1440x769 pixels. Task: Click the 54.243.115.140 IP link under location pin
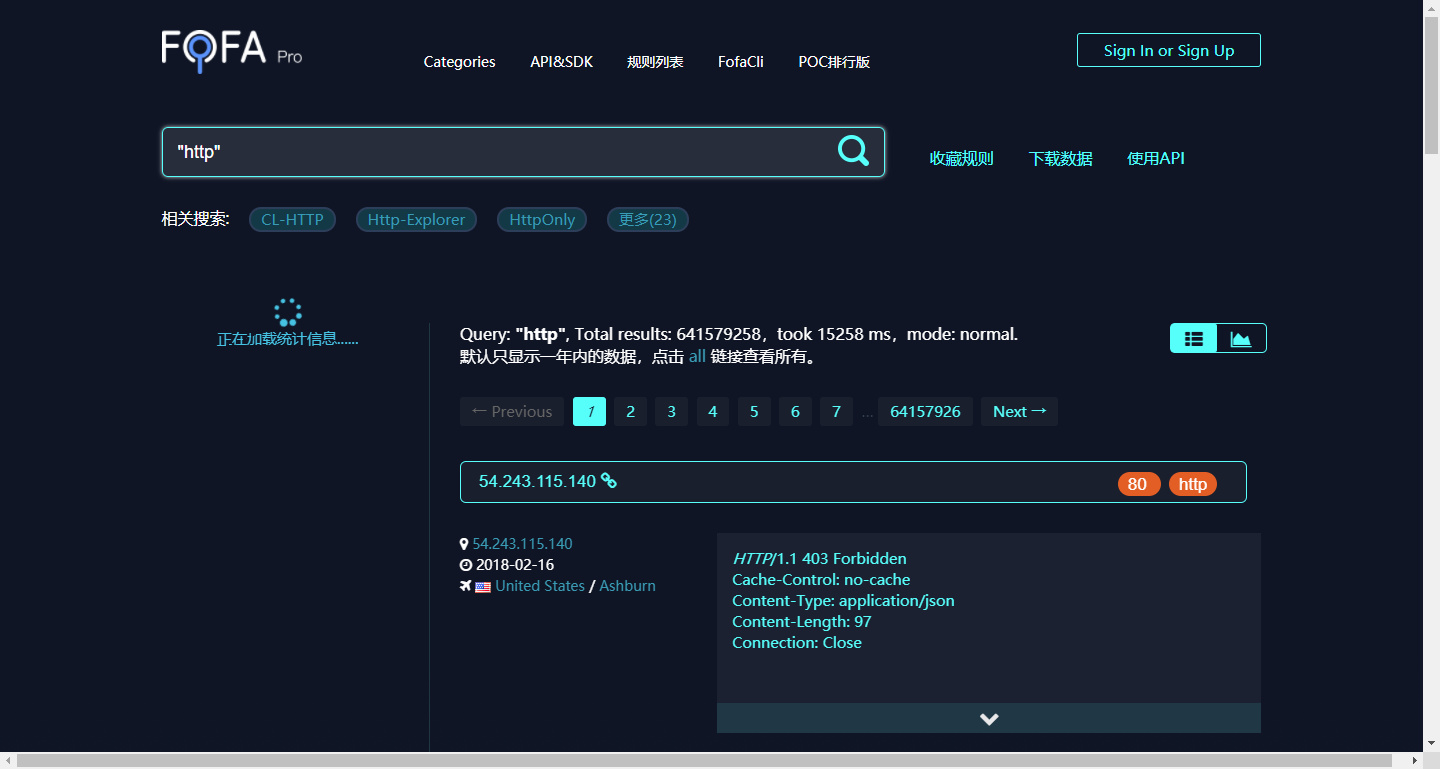[x=522, y=544]
